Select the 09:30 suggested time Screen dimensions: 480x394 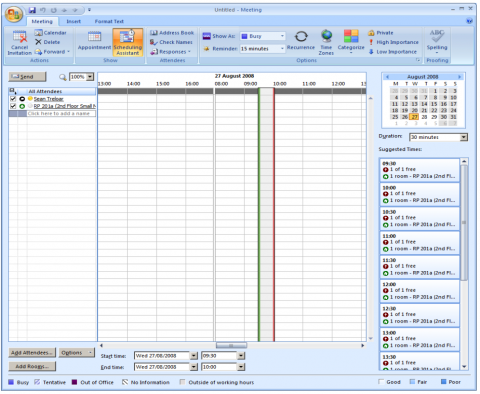point(420,170)
